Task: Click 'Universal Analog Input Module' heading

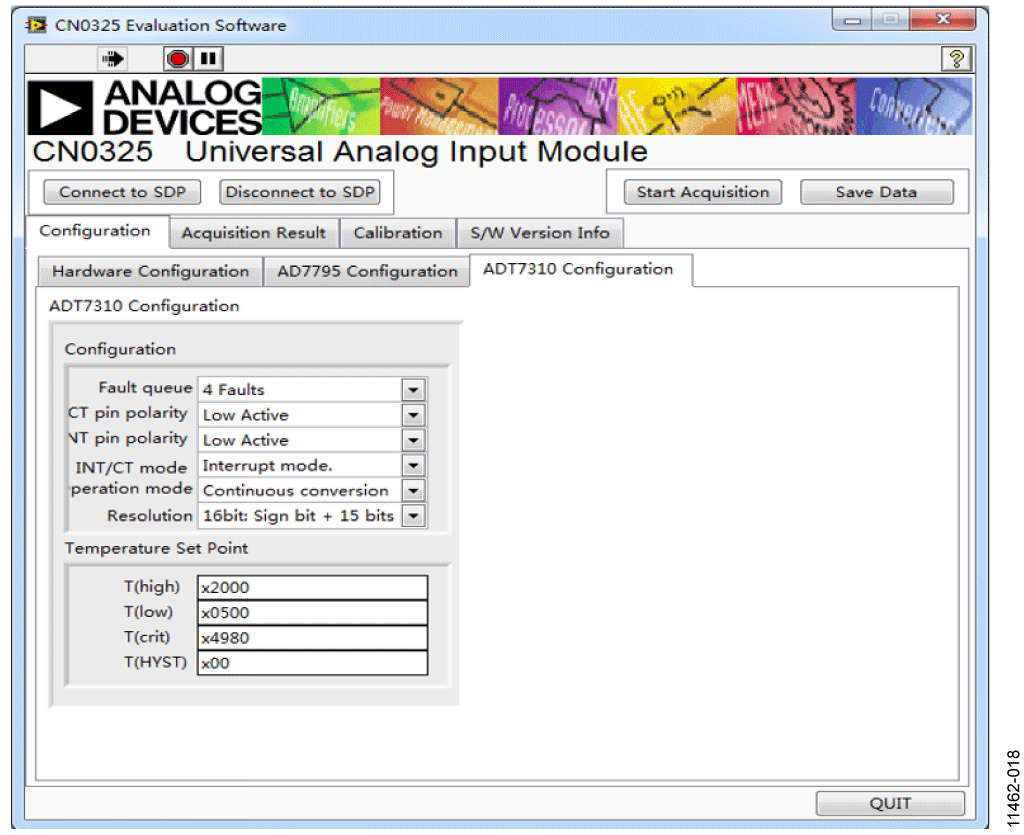Action: (x=416, y=152)
